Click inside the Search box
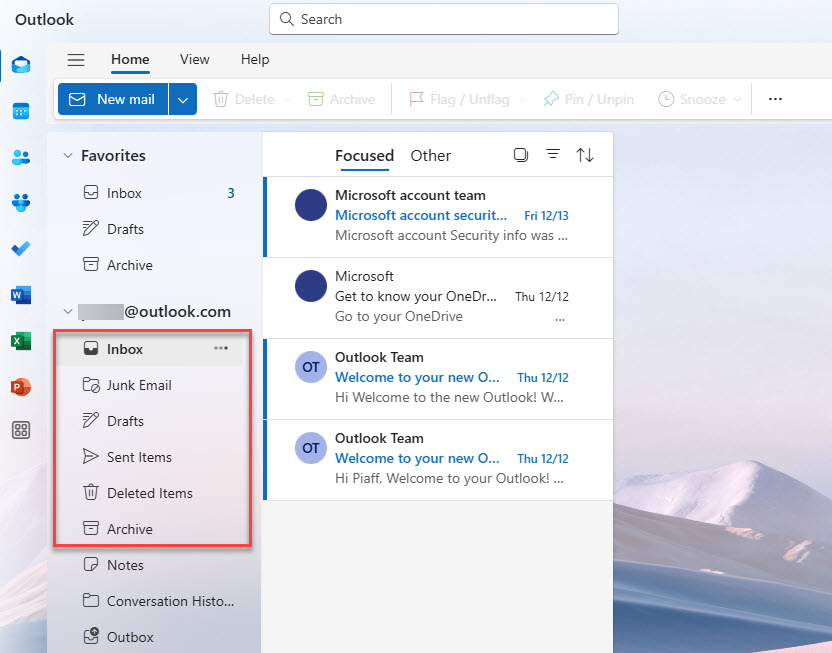The width and height of the screenshot is (832, 653). [x=444, y=19]
